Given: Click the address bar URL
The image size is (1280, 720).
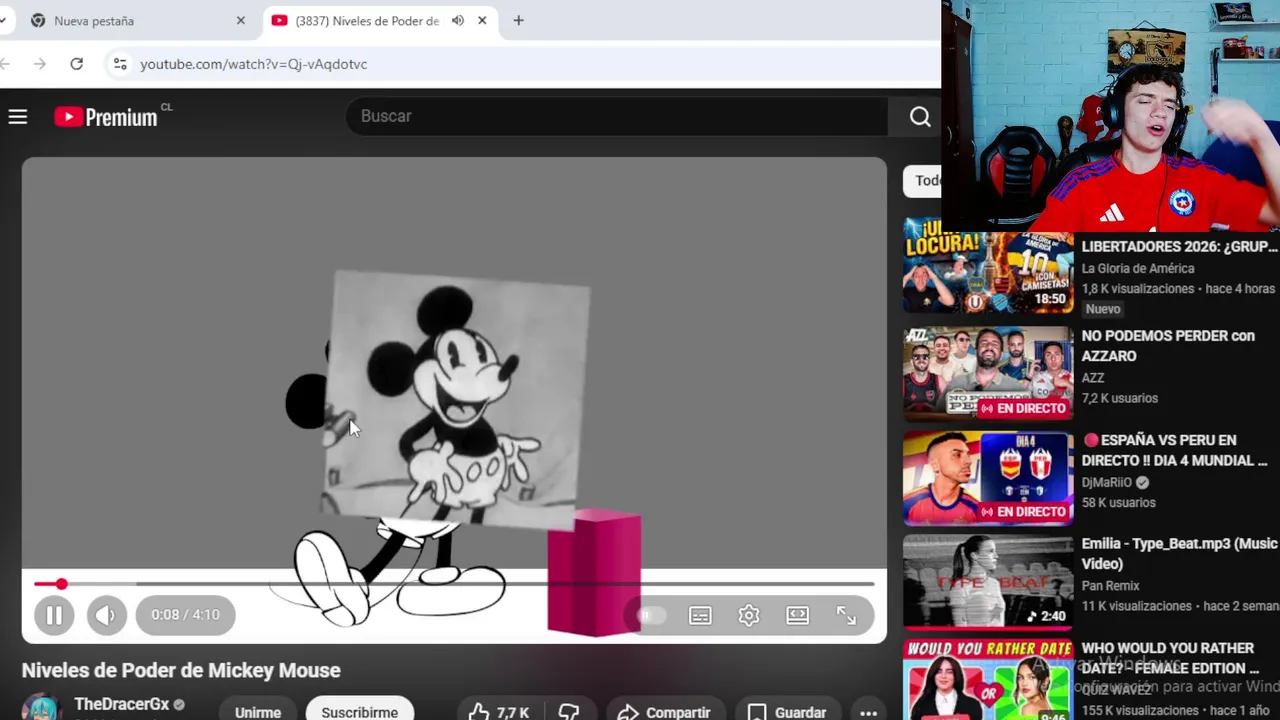Looking at the screenshot, I should click(x=253, y=64).
